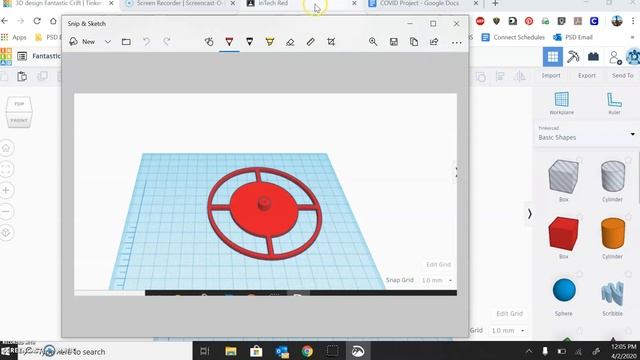
Task: Open the Basic Shapes dropdown
Action: [586, 134]
